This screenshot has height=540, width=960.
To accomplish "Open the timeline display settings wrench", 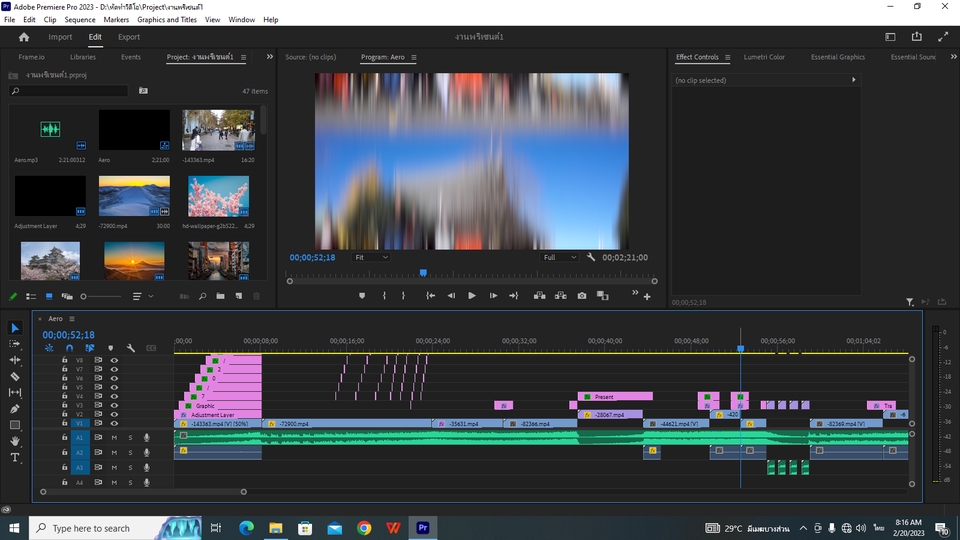I will [x=130, y=348].
